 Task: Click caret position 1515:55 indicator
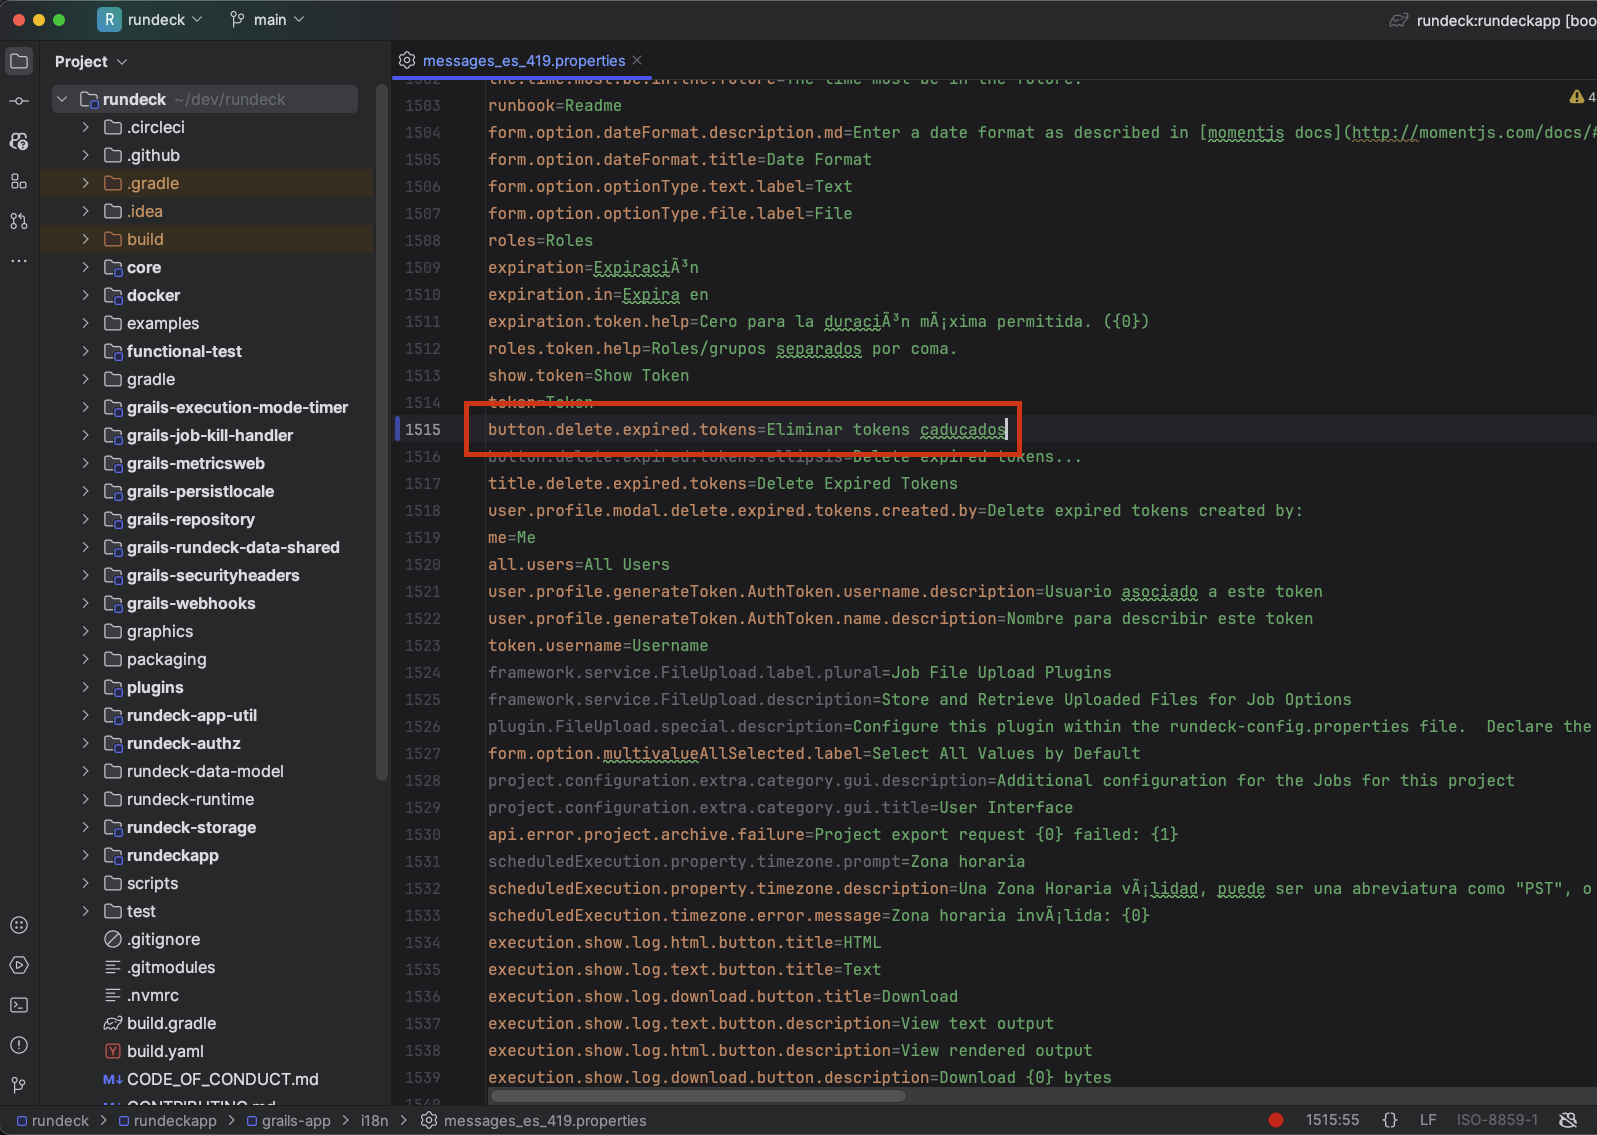(1332, 1120)
